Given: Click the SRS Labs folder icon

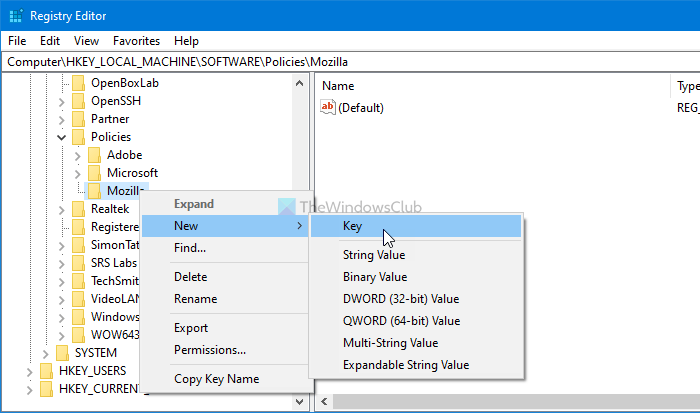Looking at the screenshot, I should [x=79, y=263].
